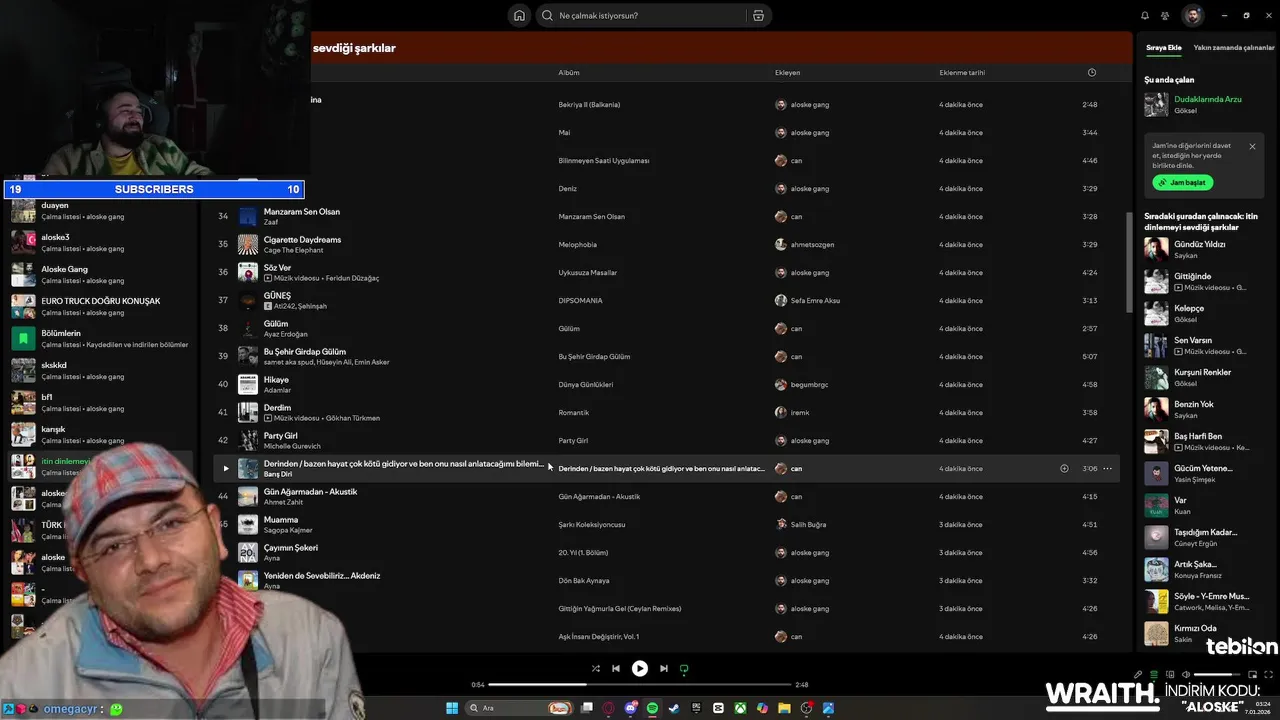The image size is (1280, 720).
Task: Select Kırmızı Oda in the queue
Action: [x=1195, y=628]
